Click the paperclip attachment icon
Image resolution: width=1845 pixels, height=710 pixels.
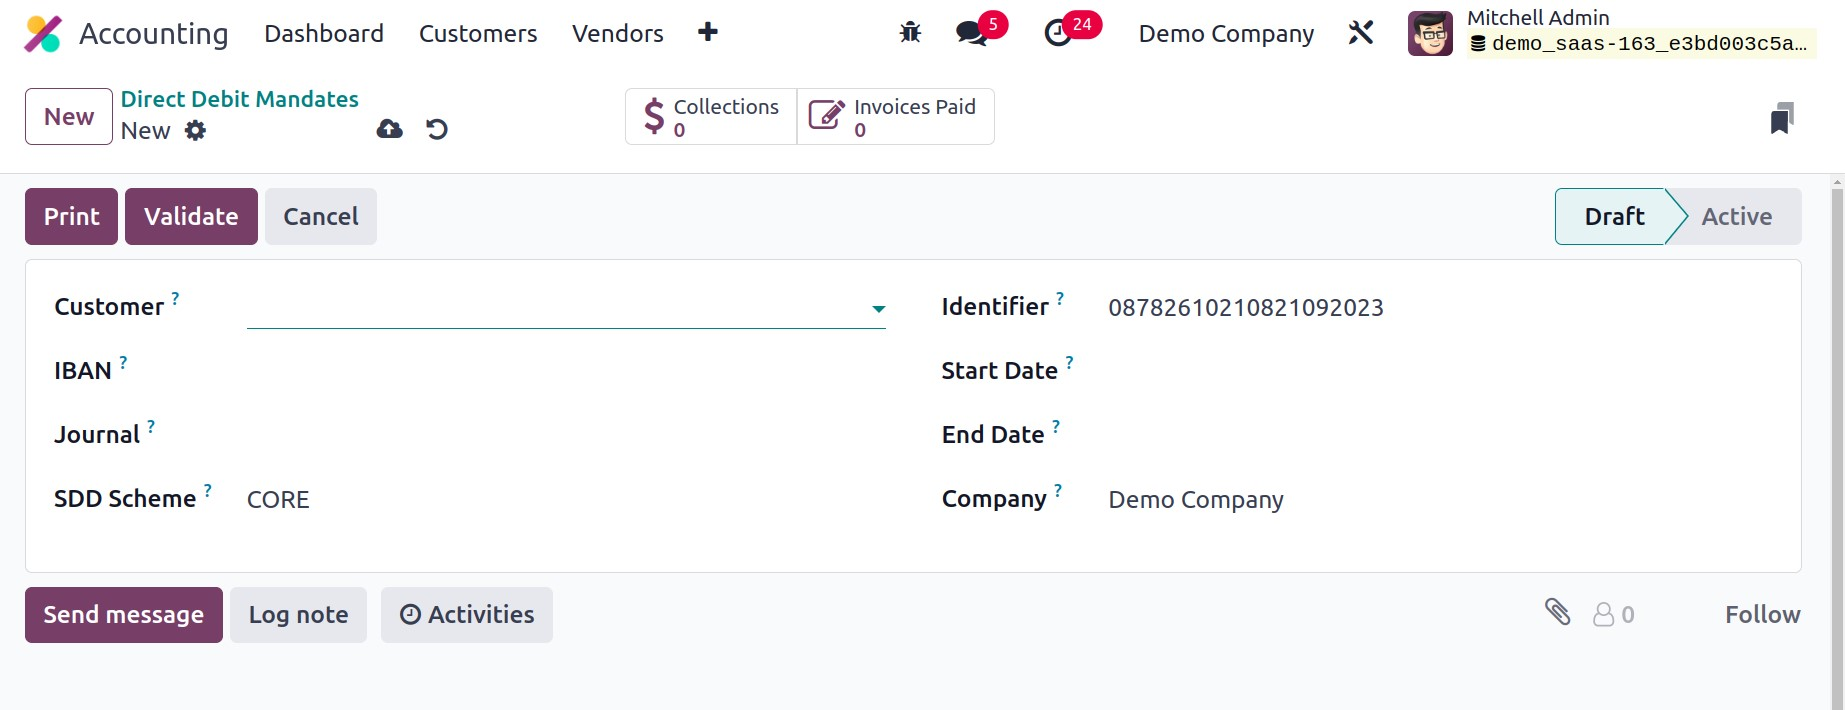(x=1557, y=612)
